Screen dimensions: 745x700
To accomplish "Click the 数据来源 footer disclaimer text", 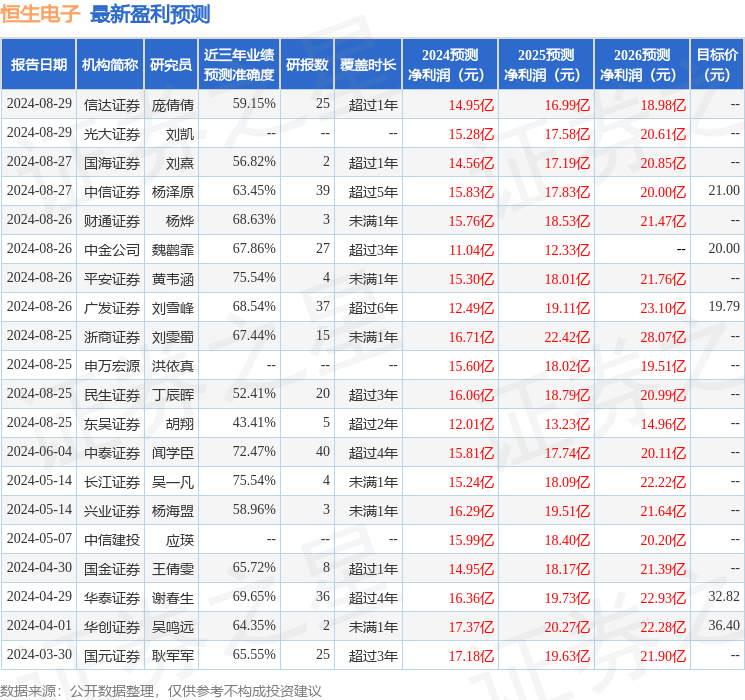I will 161,691.
